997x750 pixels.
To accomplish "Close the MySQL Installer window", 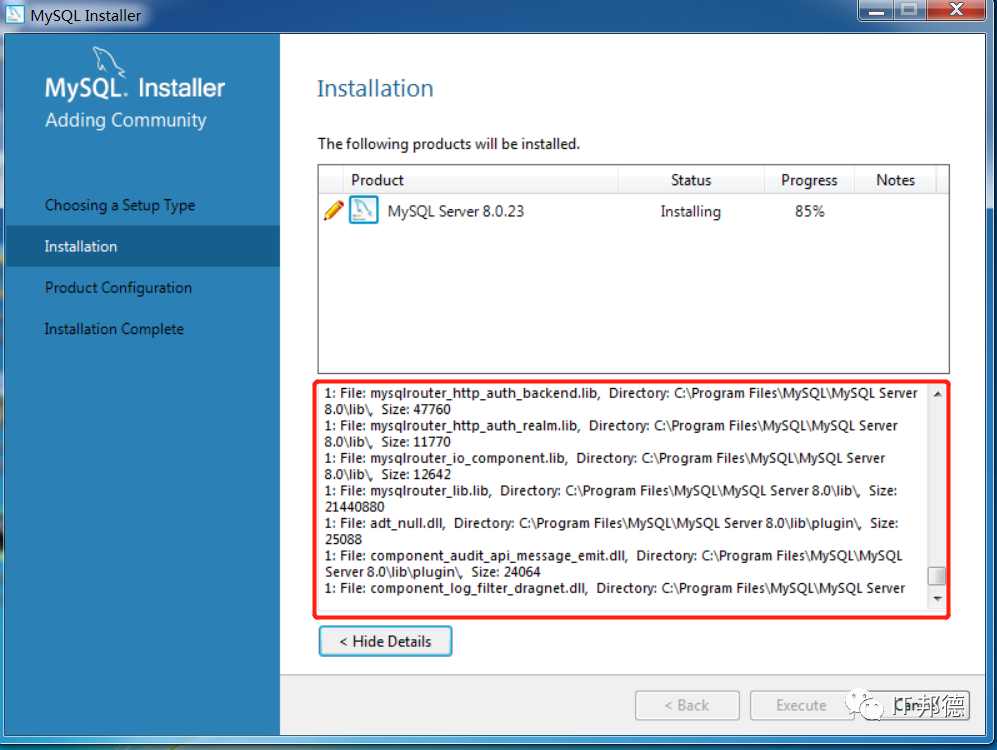I will click(956, 10).
